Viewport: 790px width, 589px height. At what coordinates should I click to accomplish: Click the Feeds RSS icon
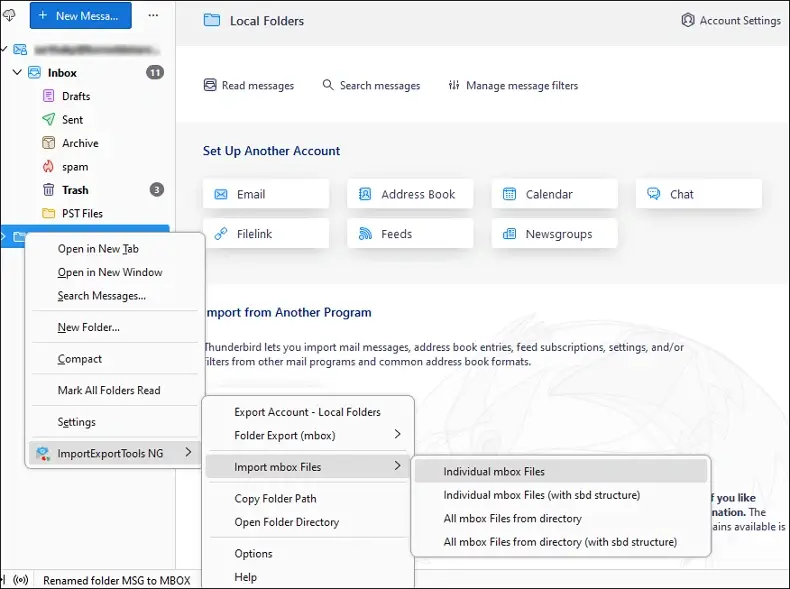[x=365, y=234]
